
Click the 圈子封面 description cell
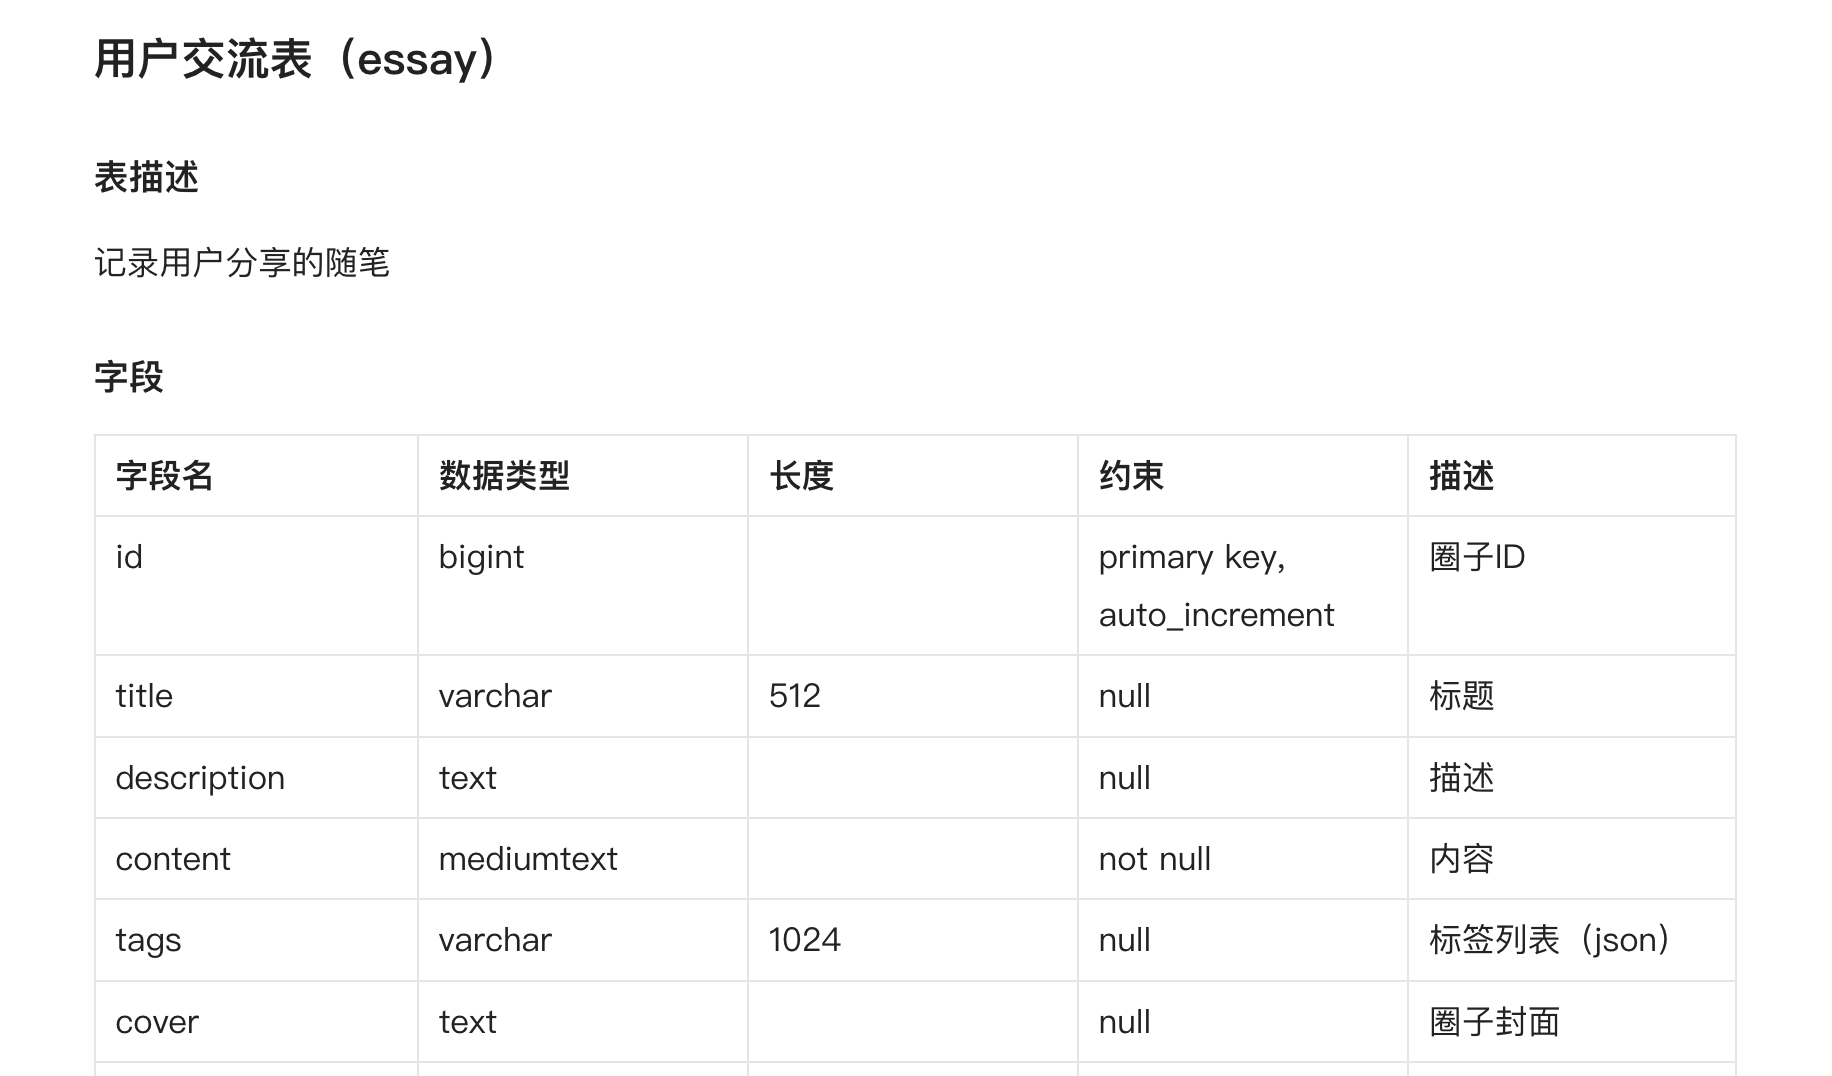(1494, 1022)
